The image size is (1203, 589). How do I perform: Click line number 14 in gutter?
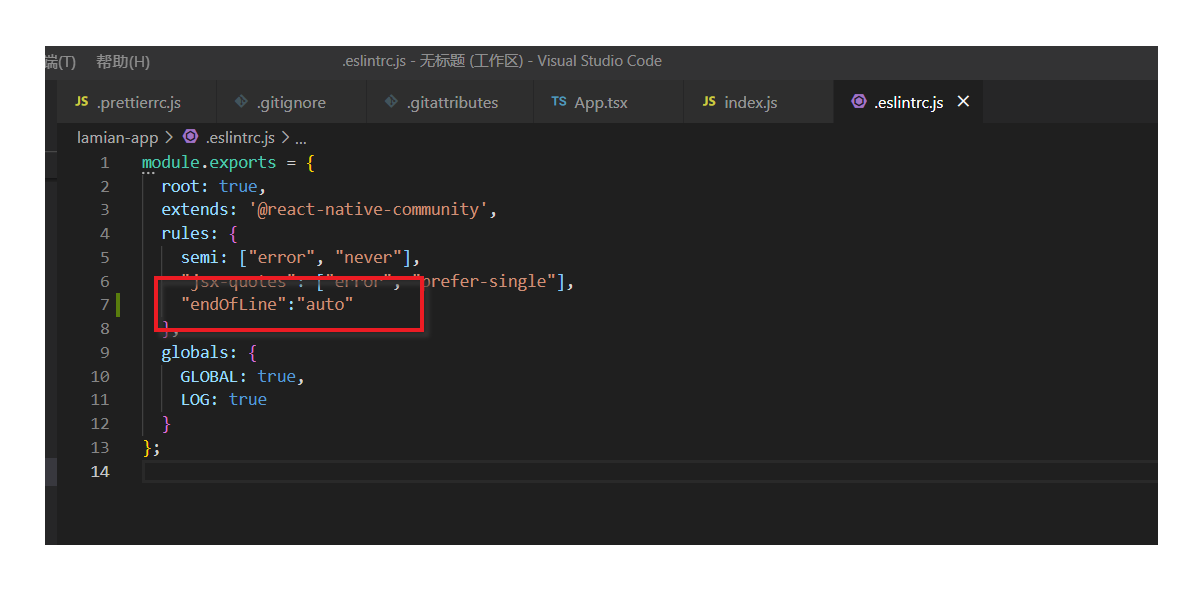tap(100, 470)
